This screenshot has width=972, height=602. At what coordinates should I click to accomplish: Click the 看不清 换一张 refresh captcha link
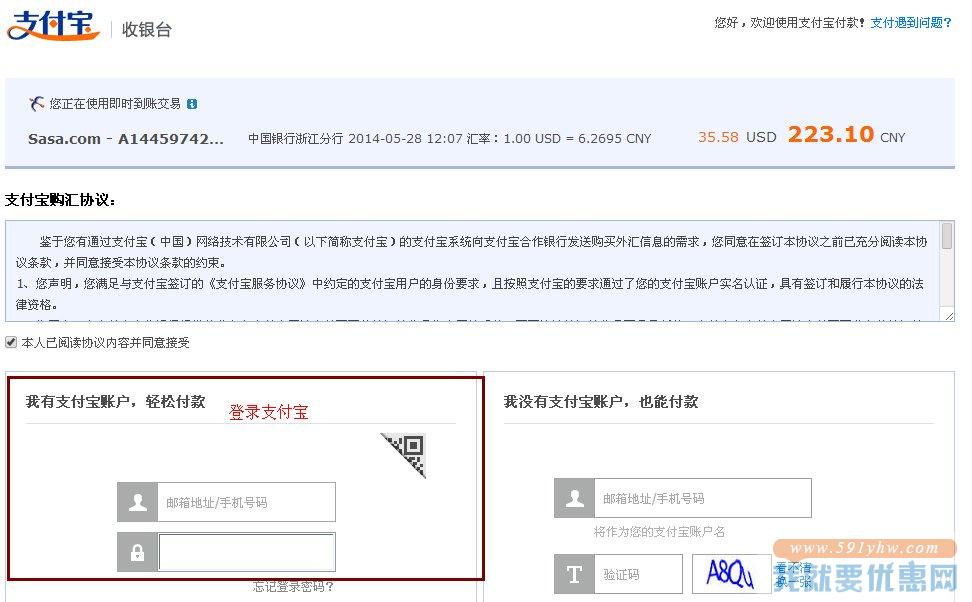(x=793, y=575)
